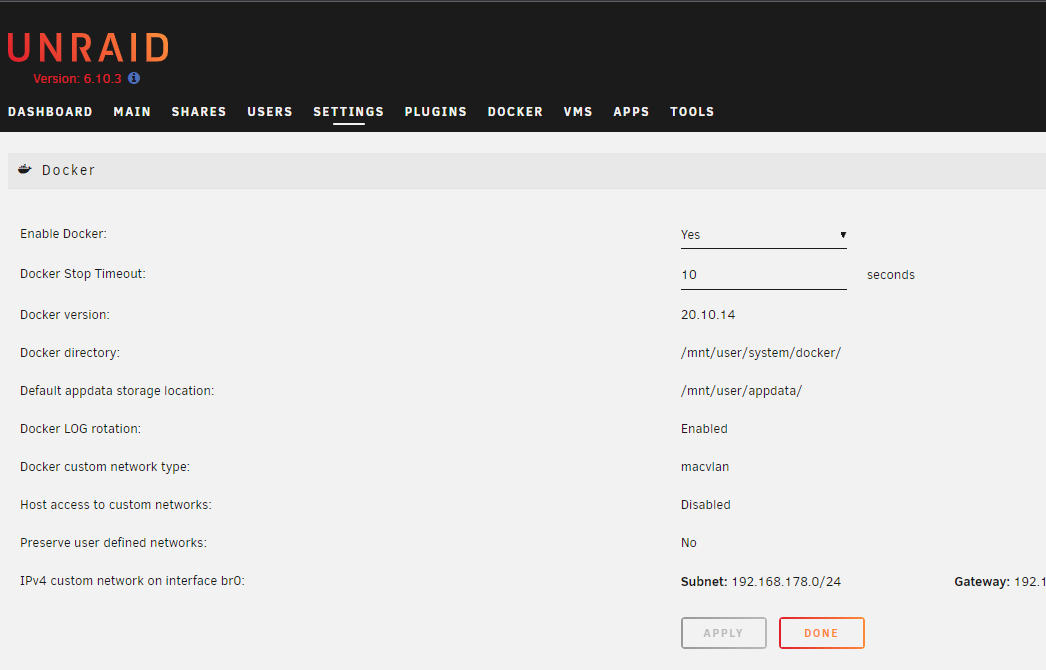Click the Subnet 192.168.178.0/24 value
Image resolution: width=1046 pixels, height=670 pixels.
click(786, 581)
